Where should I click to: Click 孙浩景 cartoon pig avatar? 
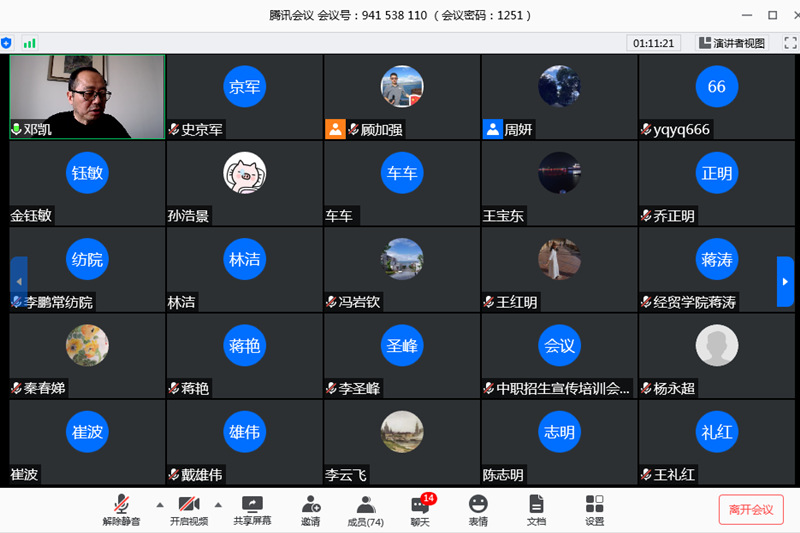pyautogui.click(x=244, y=173)
